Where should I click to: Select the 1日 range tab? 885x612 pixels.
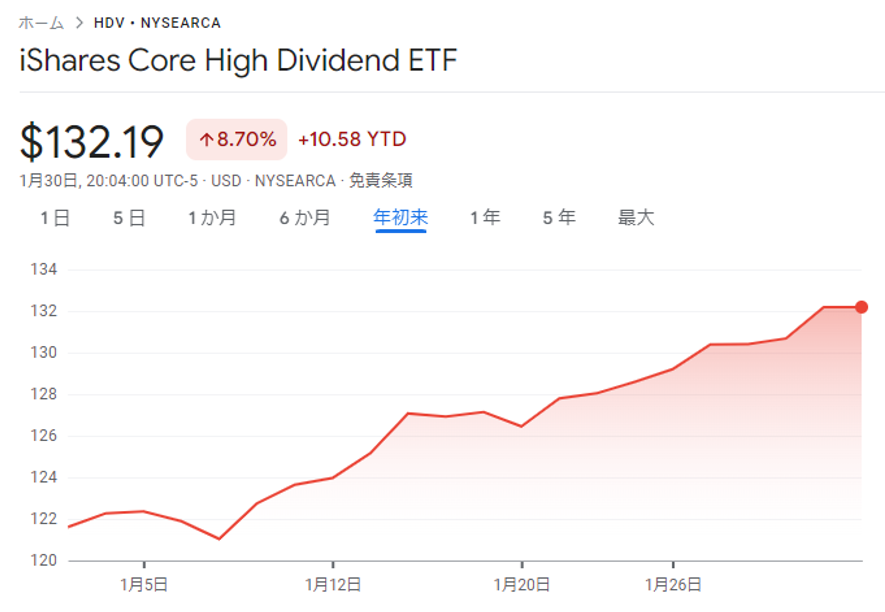(x=55, y=217)
